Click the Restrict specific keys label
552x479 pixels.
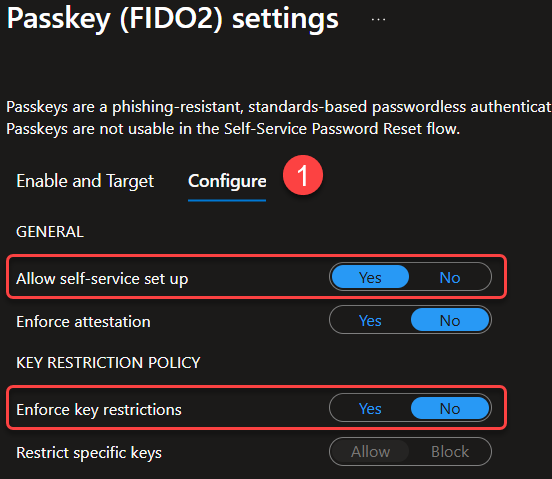tap(89, 453)
